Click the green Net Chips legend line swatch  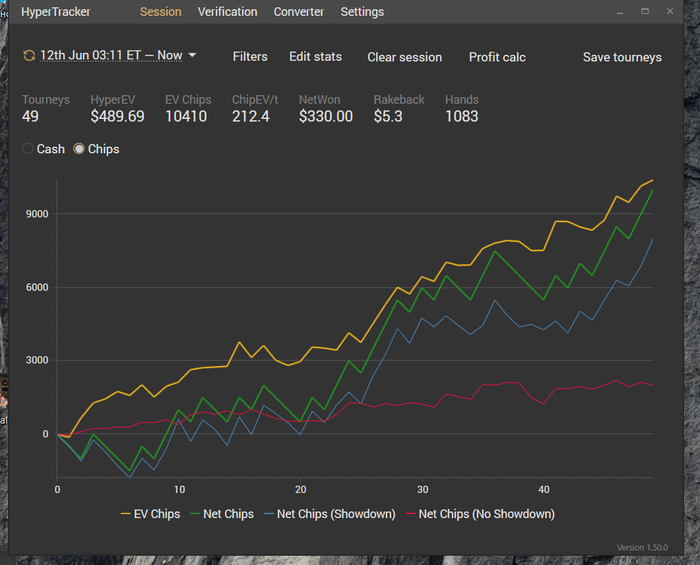195,515
